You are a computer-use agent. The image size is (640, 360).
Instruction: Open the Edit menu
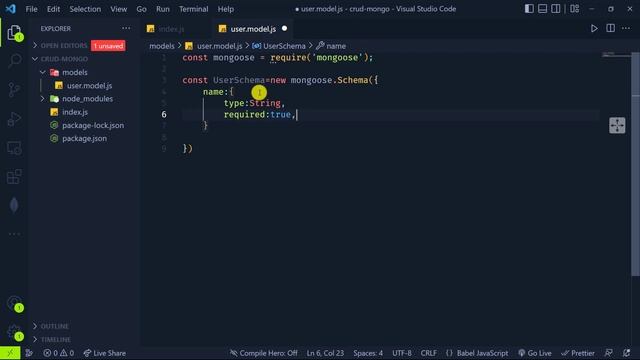pyautogui.click(x=53, y=9)
